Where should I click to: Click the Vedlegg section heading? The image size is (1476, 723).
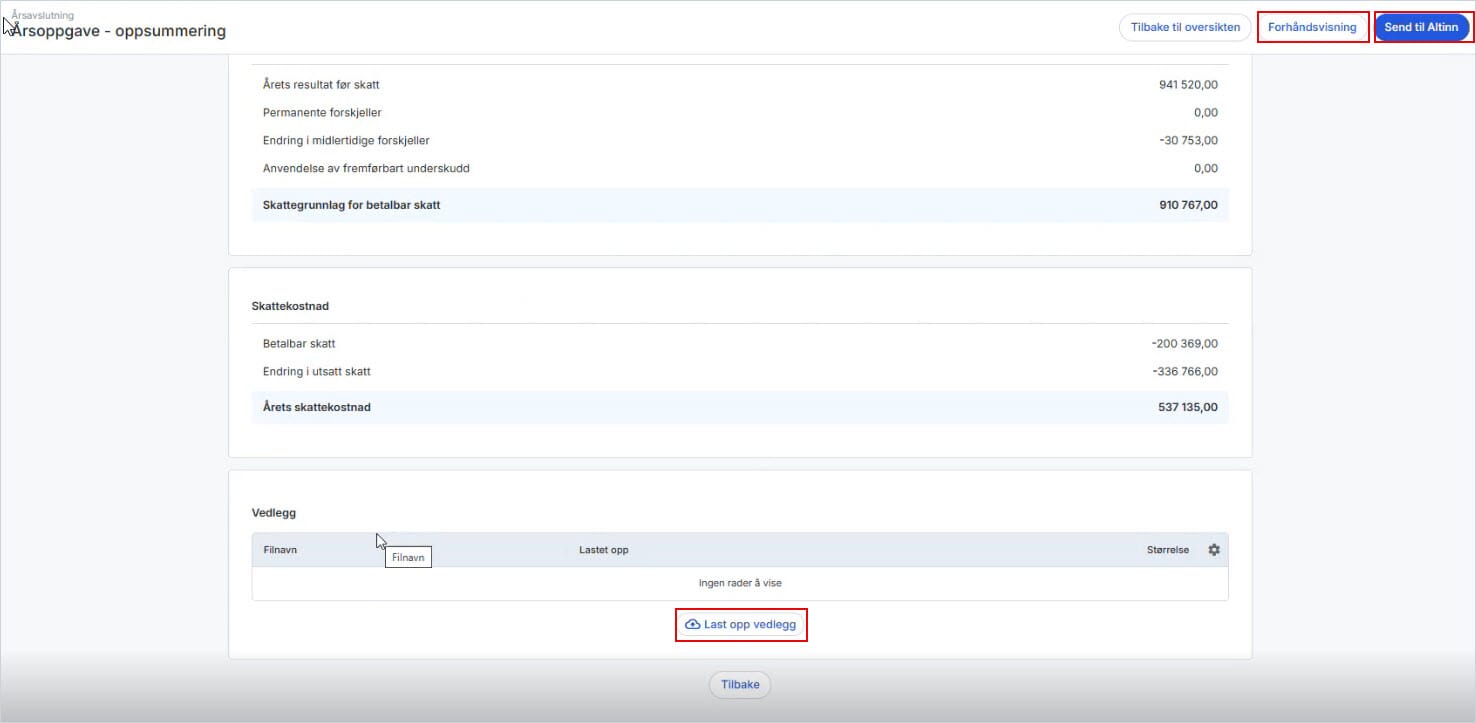click(274, 513)
